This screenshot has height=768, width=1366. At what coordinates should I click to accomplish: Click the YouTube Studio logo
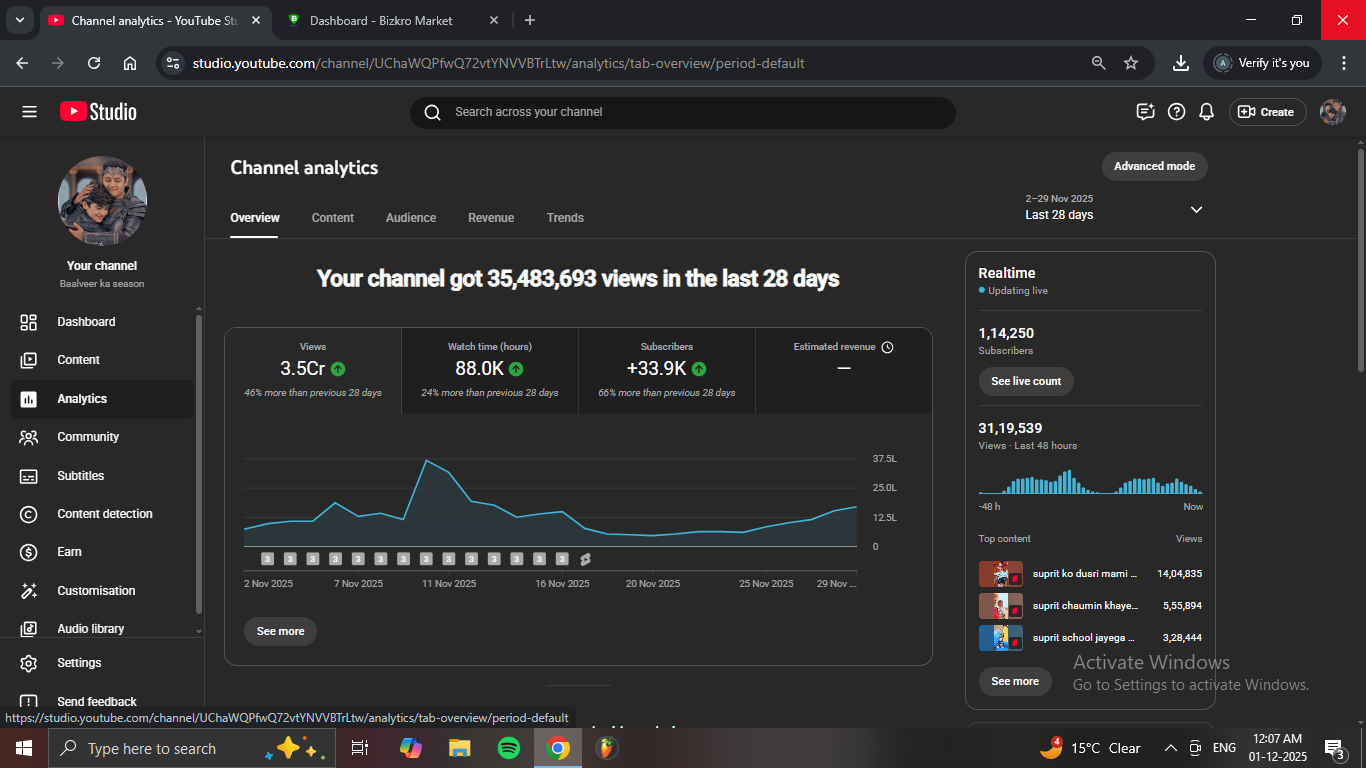pyautogui.click(x=98, y=112)
